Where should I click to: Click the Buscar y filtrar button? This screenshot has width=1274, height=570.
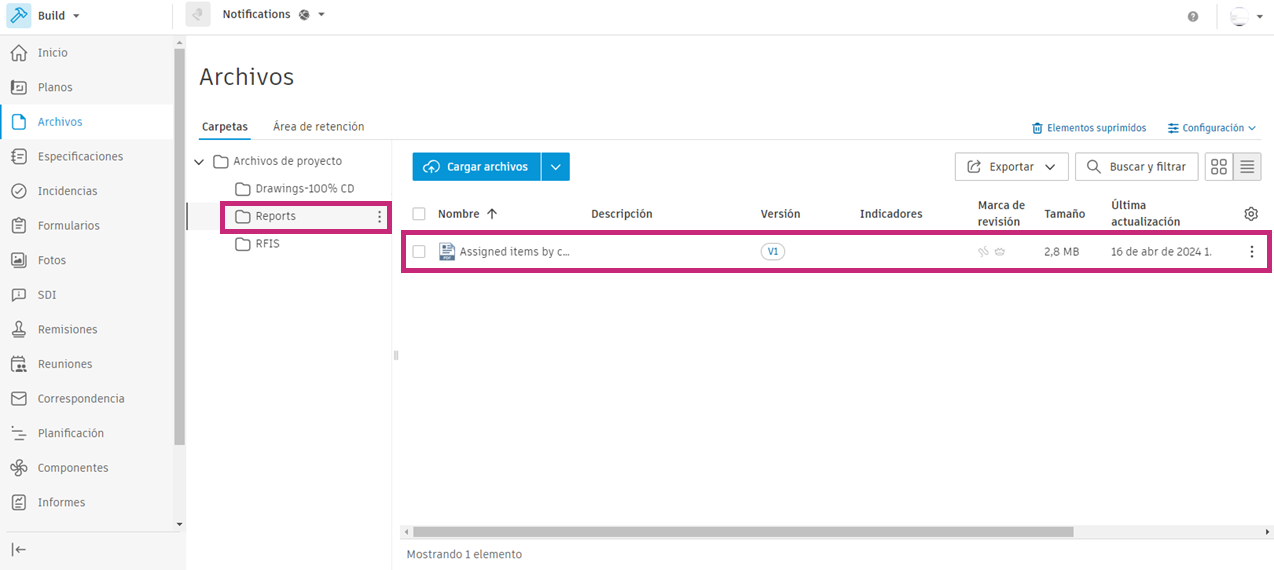[x=1136, y=167]
